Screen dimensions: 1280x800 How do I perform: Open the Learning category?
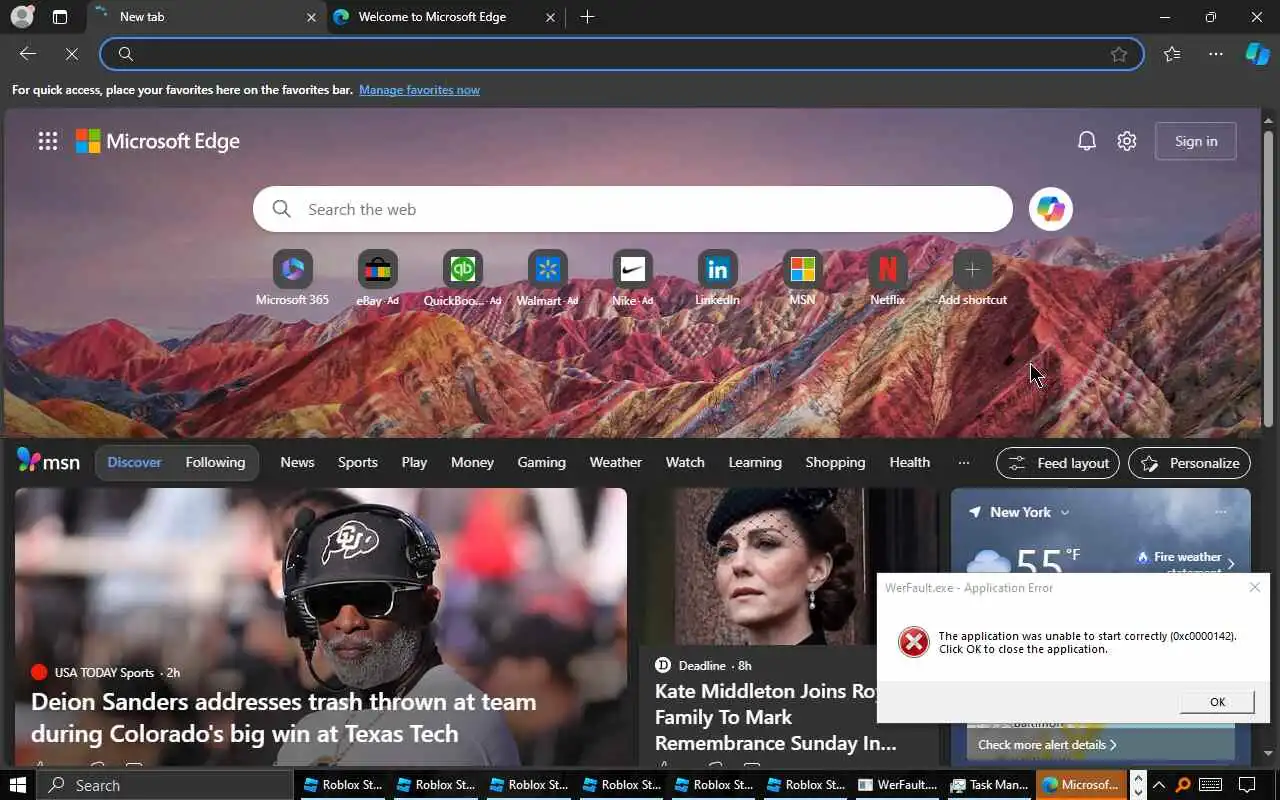(755, 462)
